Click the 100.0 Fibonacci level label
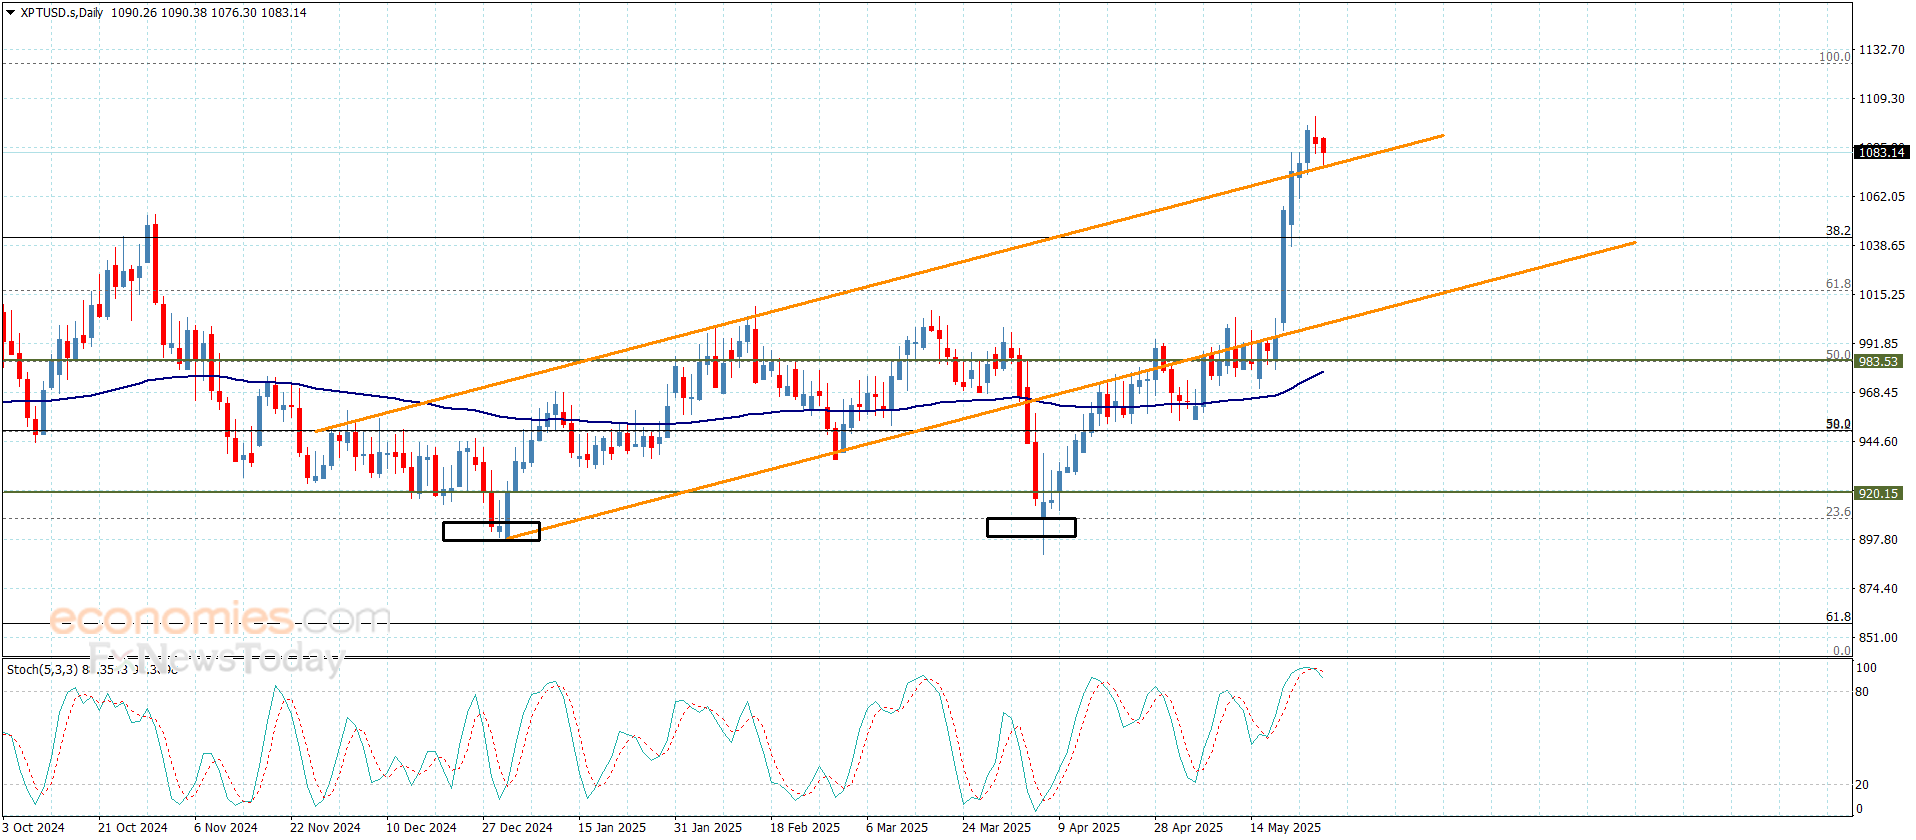Image resolution: width=1916 pixels, height=840 pixels. 1833,57
